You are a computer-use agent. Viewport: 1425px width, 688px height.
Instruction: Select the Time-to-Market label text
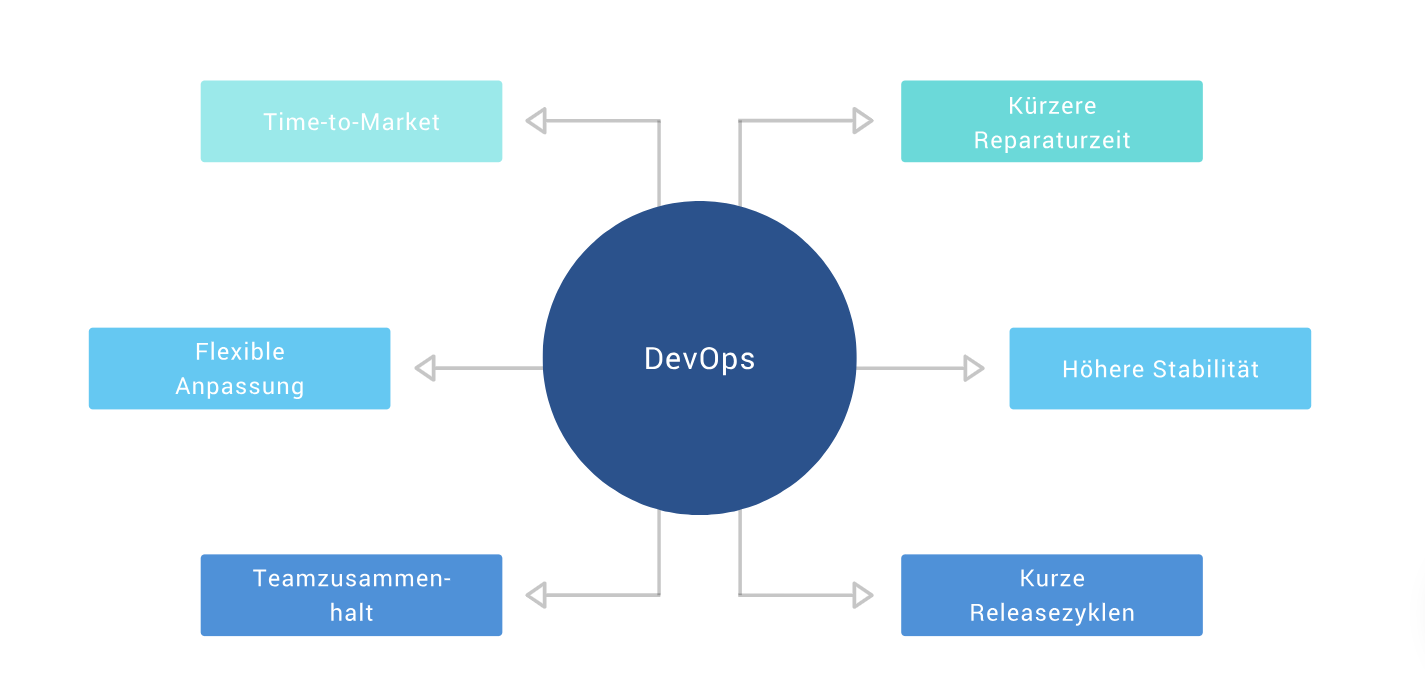point(351,121)
